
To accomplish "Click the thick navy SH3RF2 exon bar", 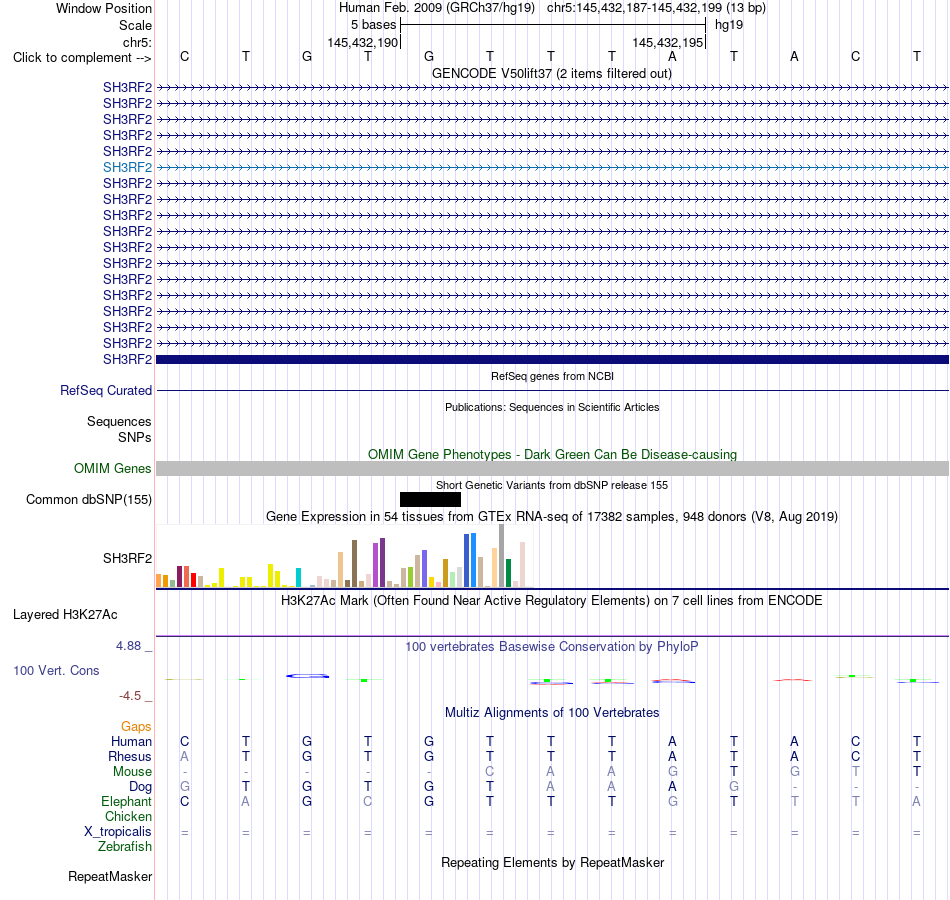I will pos(553,359).
